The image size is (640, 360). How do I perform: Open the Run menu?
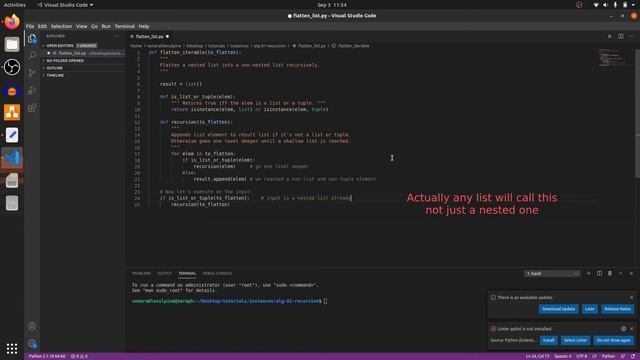tap(106, 26)
